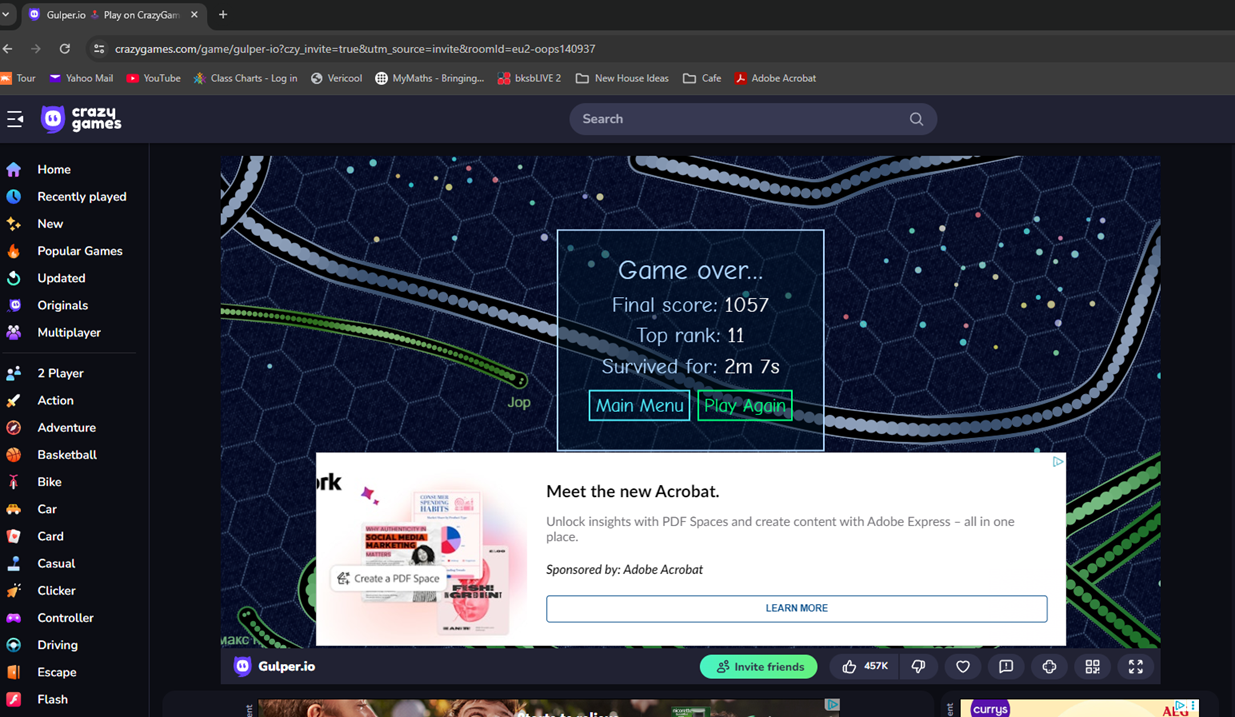The image size is (1235, 717).
Task: Click the thumbs up like icon
Action: [x=850, y=667]
